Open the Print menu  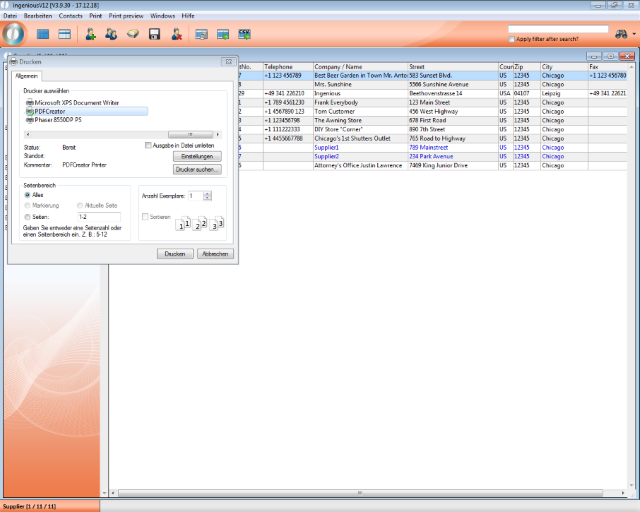pos(96,16)
